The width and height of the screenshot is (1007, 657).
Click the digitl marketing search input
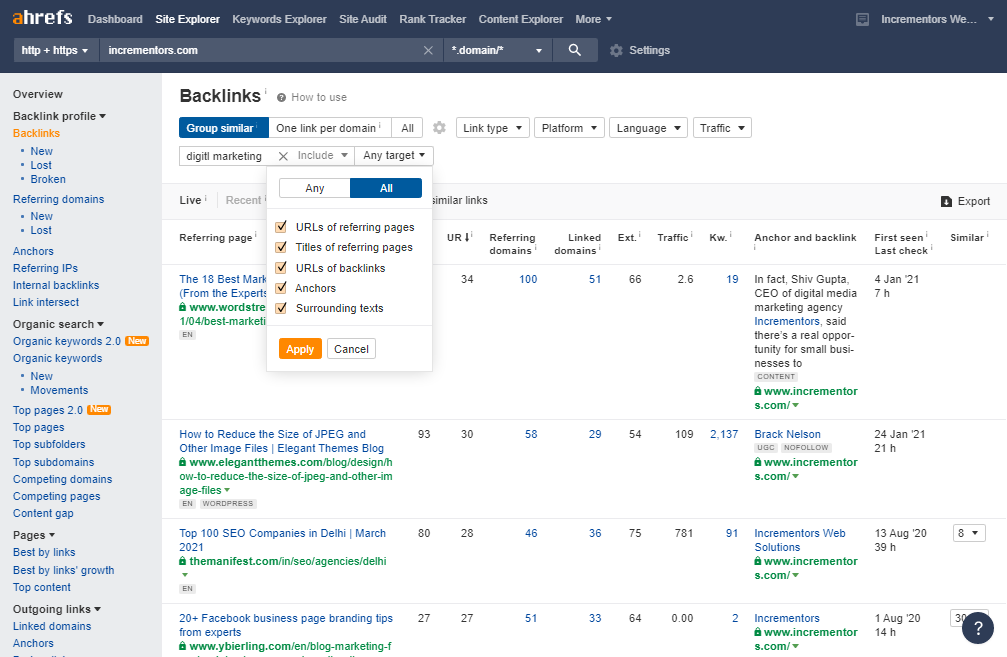click(x=228, y=156)
